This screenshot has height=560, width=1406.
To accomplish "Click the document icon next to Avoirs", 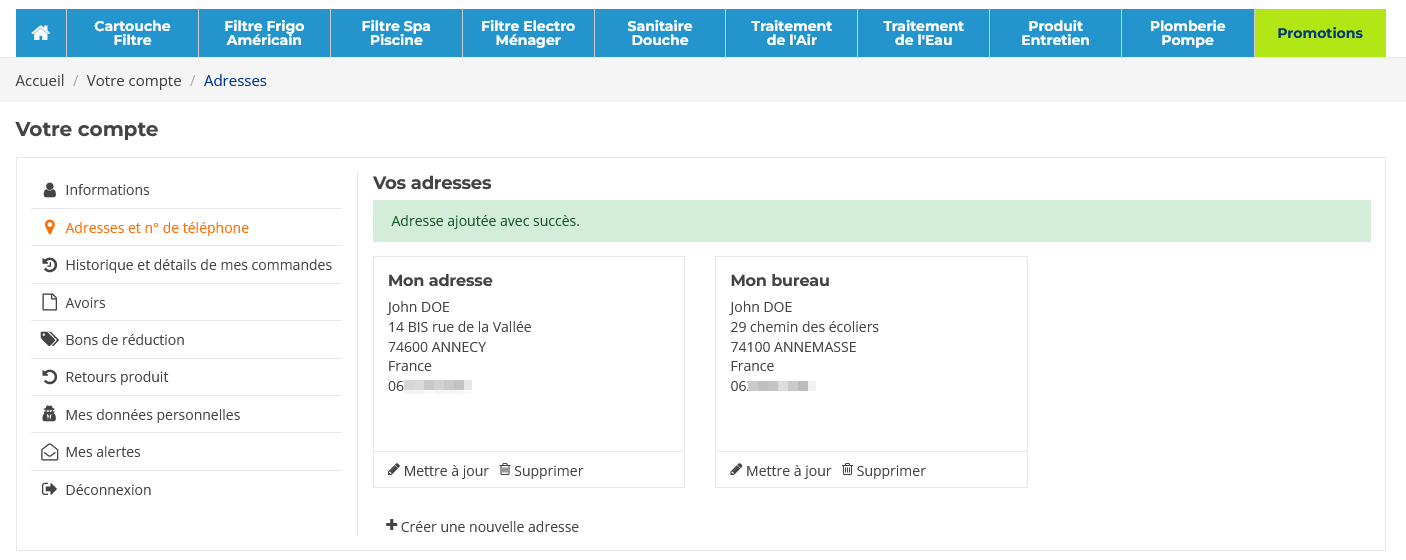I will point(49,302).
